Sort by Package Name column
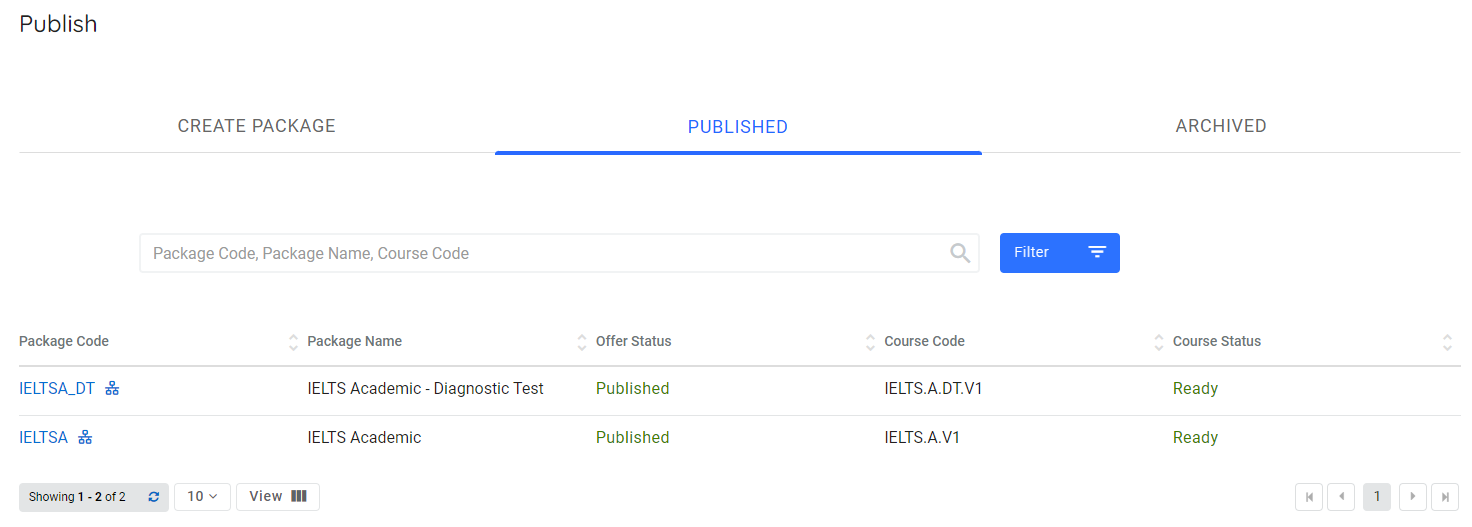 point(582,342)
